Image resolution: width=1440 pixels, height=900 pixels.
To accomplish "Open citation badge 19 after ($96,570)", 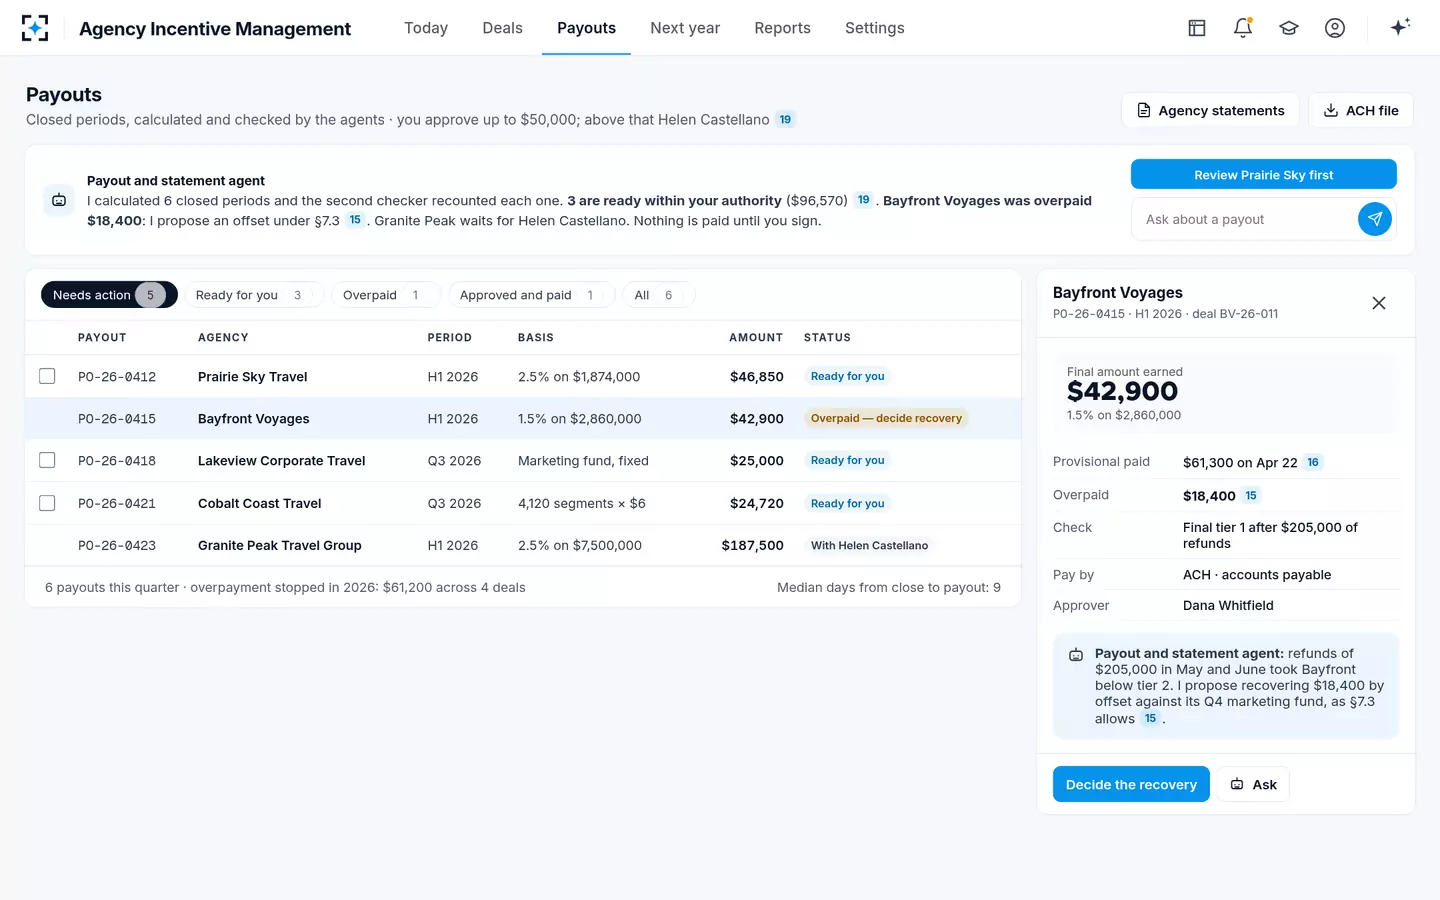I will pos(864,200).
